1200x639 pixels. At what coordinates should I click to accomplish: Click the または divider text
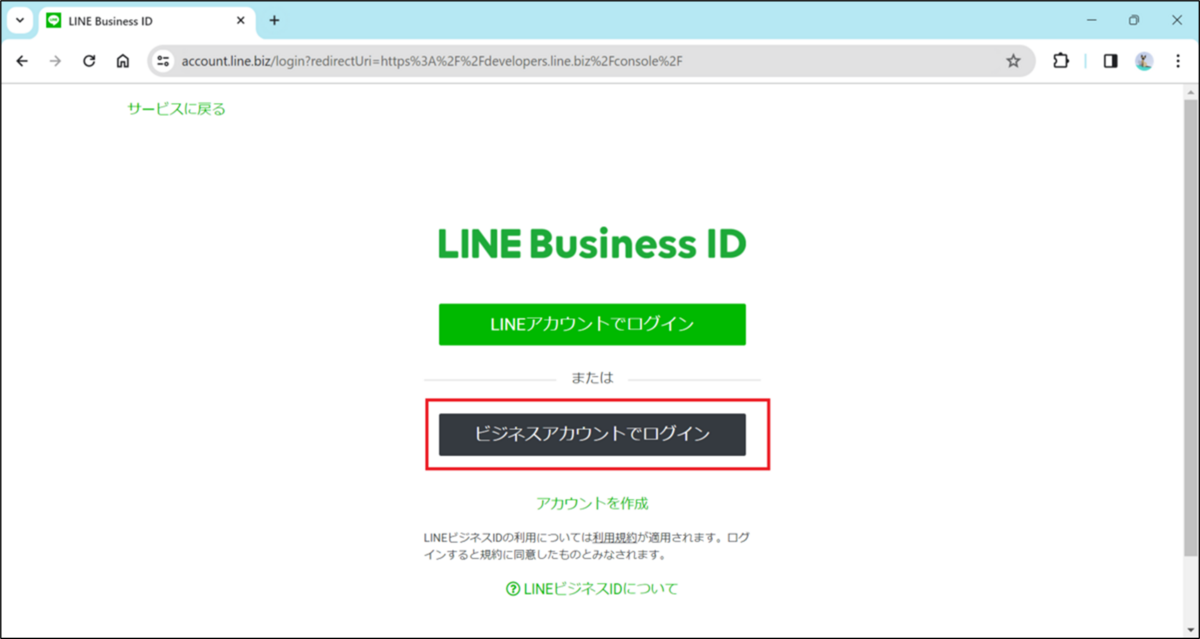point(592,378)
